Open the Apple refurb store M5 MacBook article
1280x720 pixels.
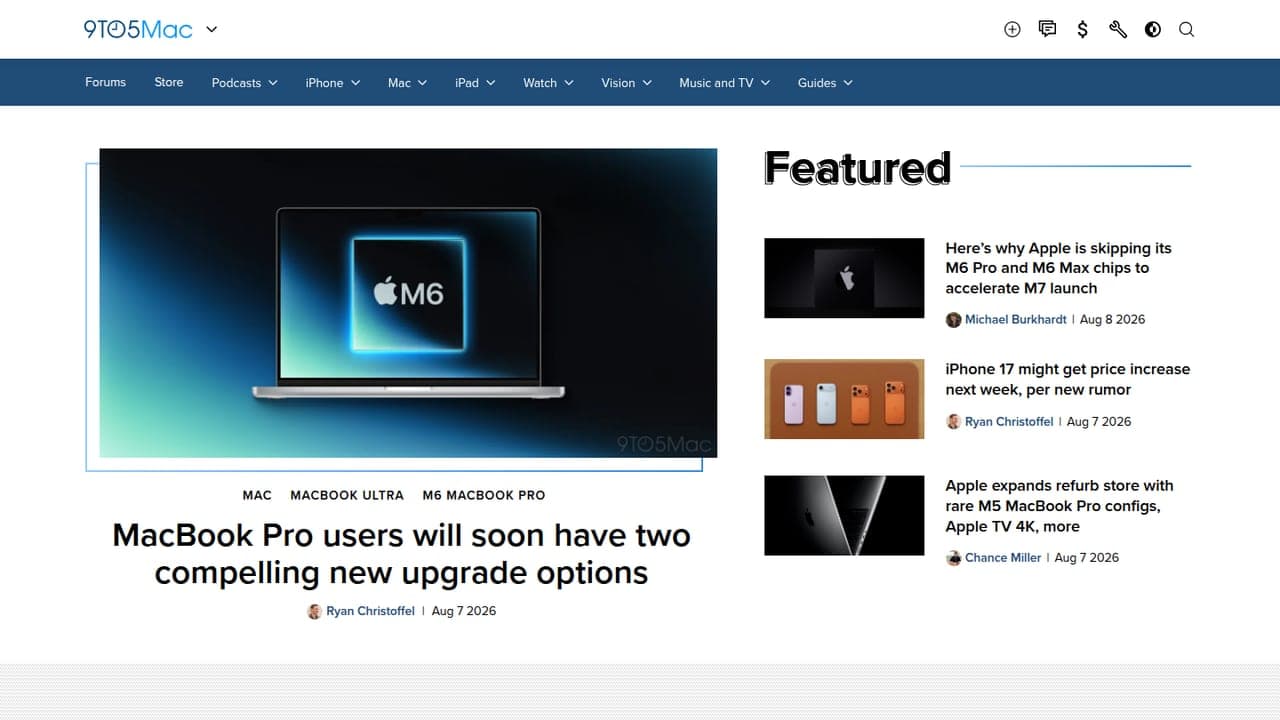(1059, 506)
